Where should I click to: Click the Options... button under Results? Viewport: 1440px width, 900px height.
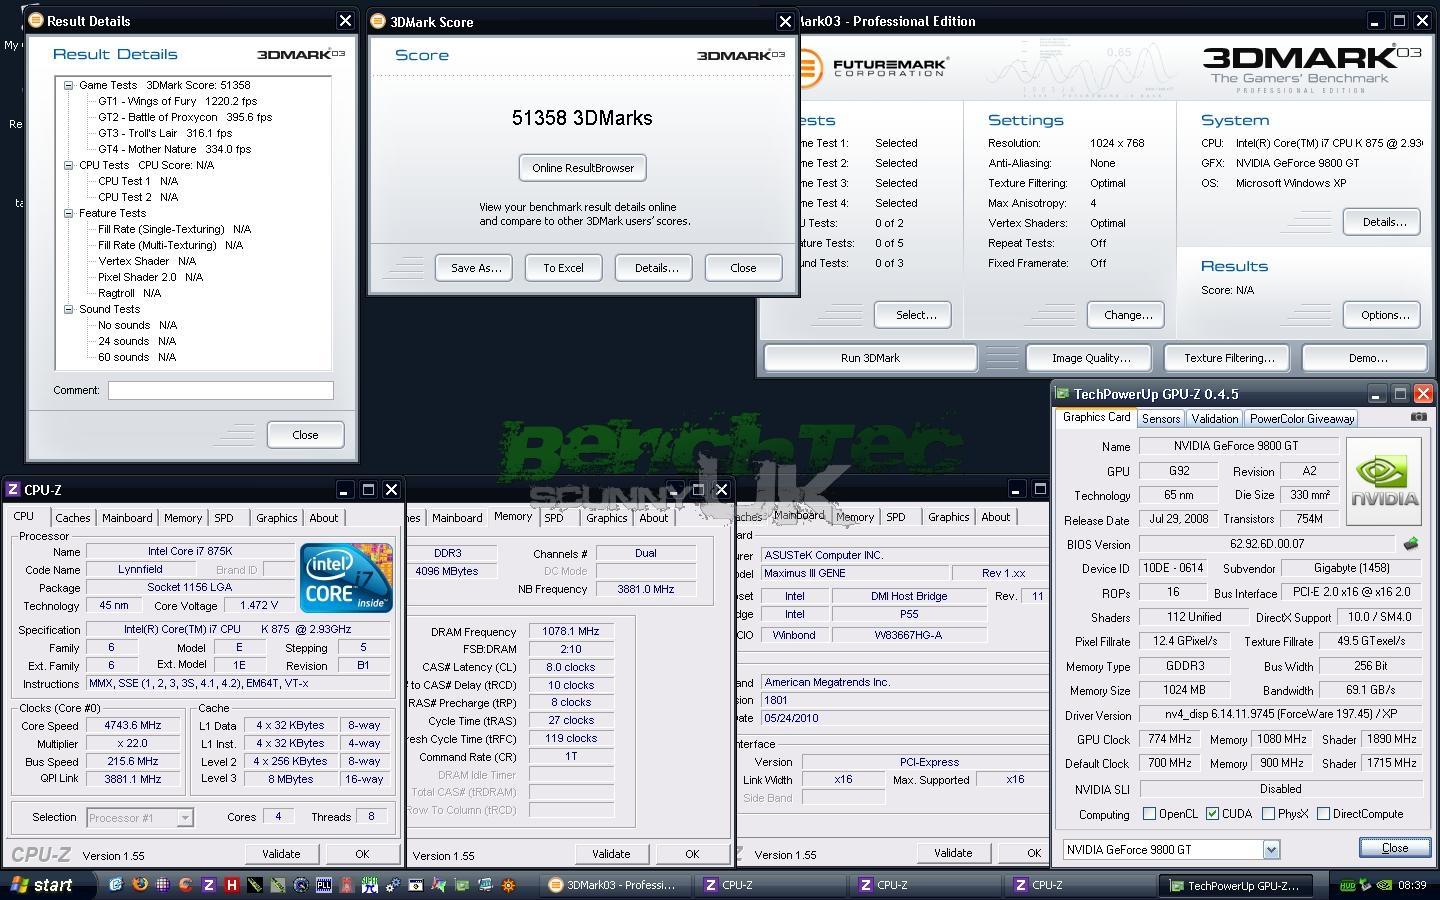click(x=1384, y=315)
